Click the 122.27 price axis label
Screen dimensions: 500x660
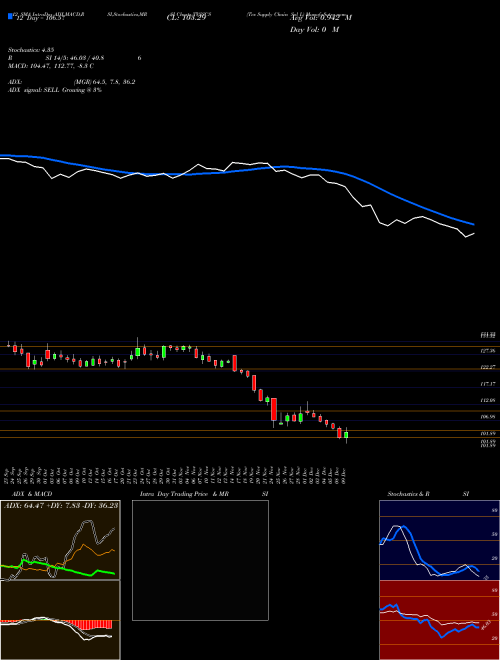(x=488, y=367)
